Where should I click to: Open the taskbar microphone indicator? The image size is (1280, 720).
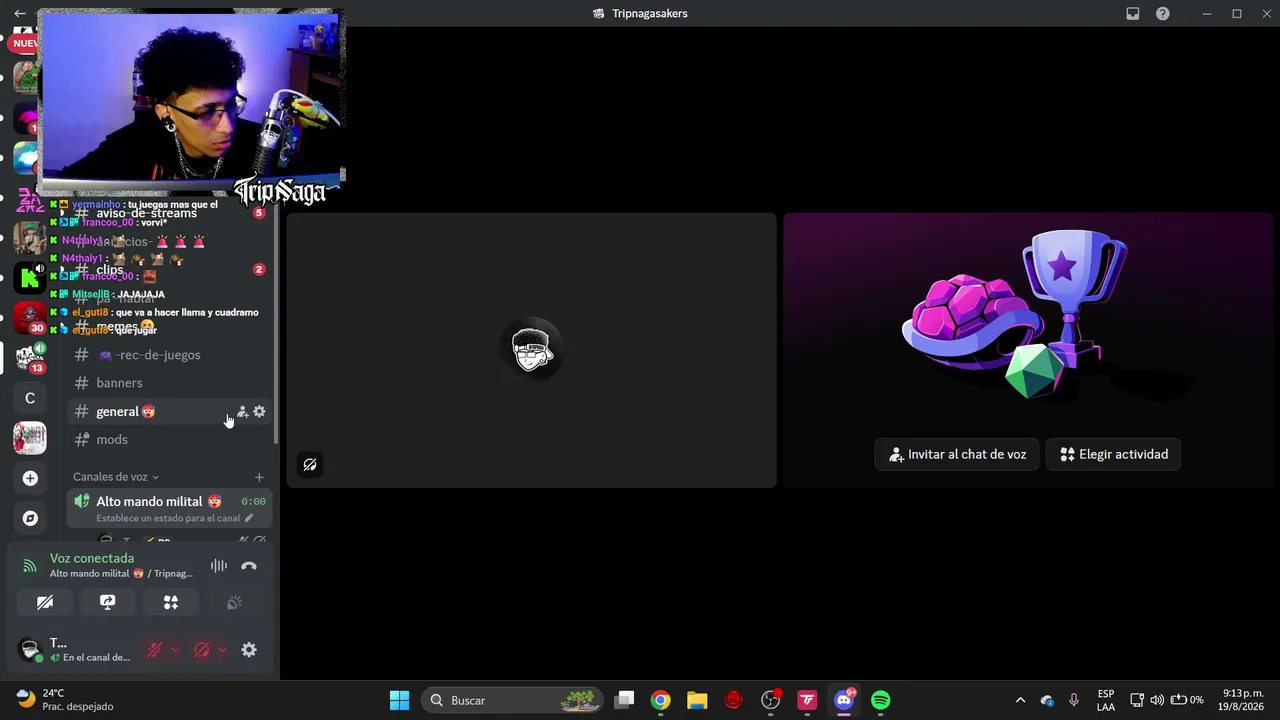1074,700
